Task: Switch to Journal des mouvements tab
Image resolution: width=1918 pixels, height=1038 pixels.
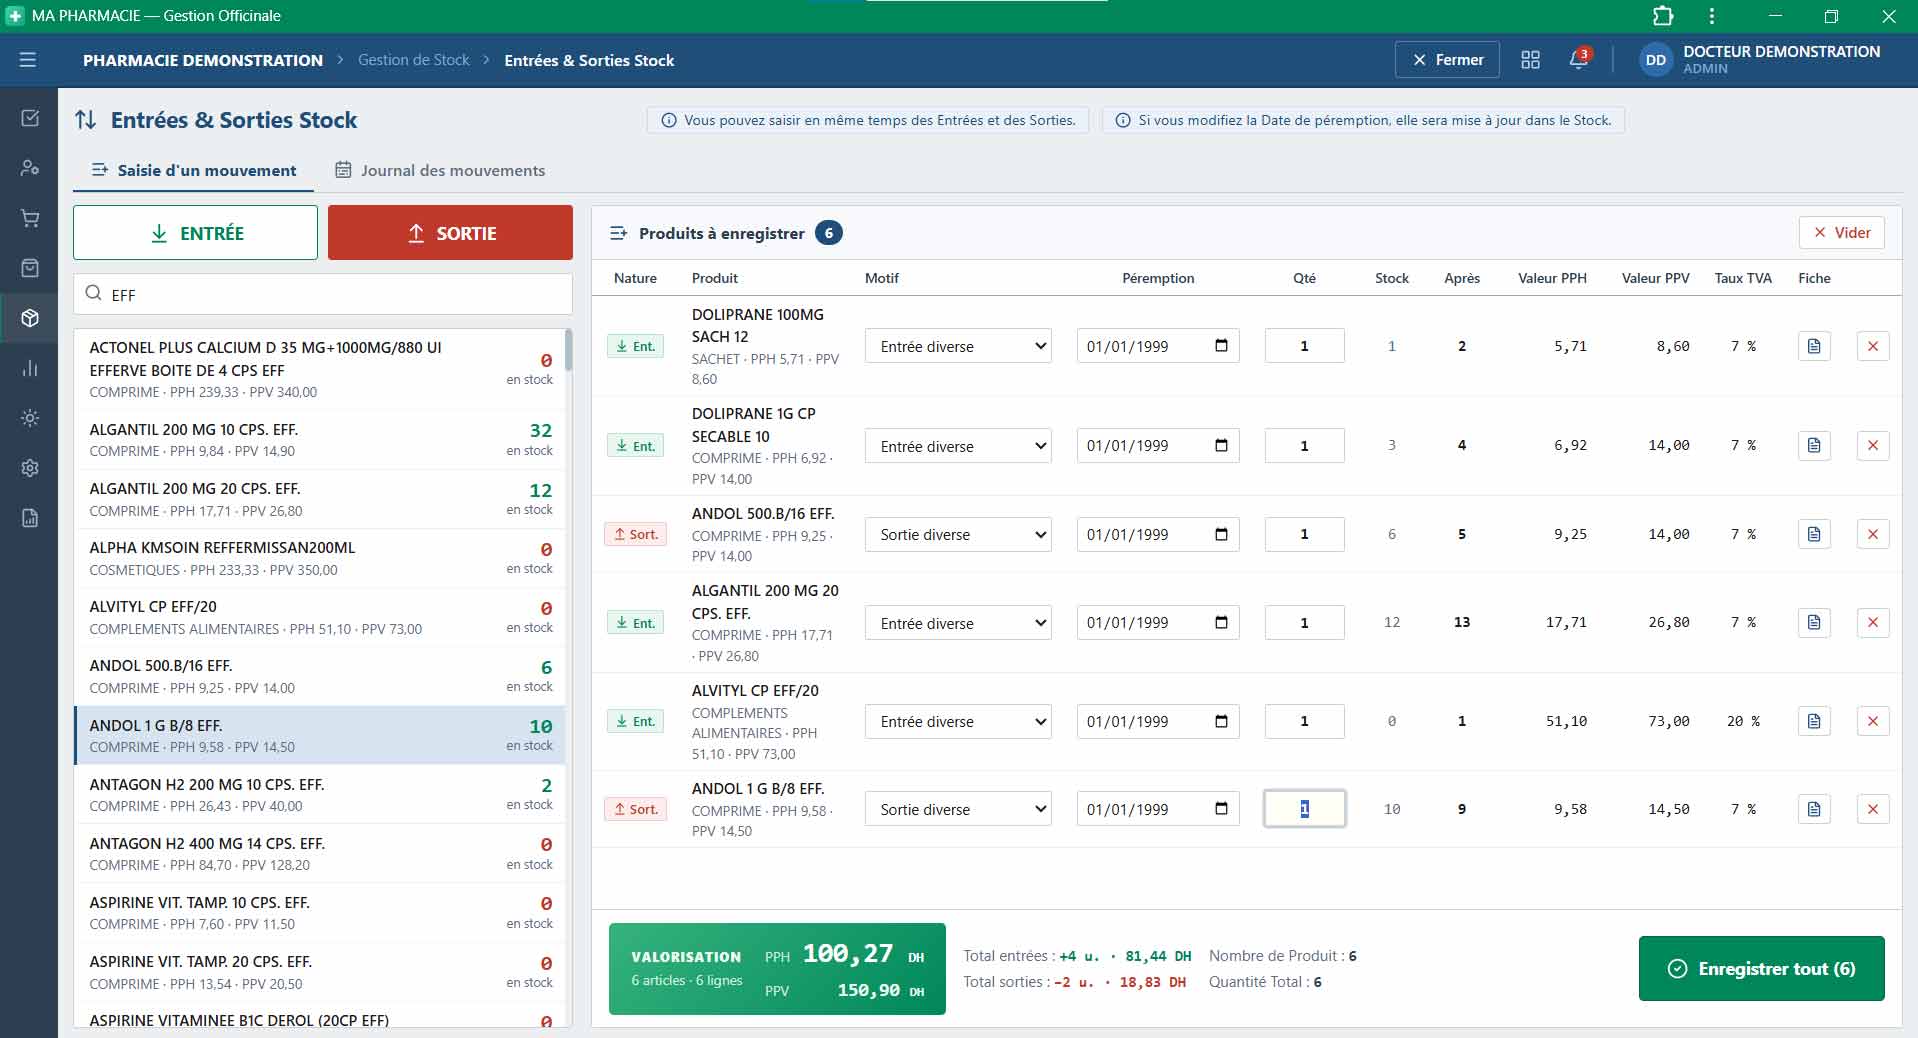Action: [x=440, y=170]
